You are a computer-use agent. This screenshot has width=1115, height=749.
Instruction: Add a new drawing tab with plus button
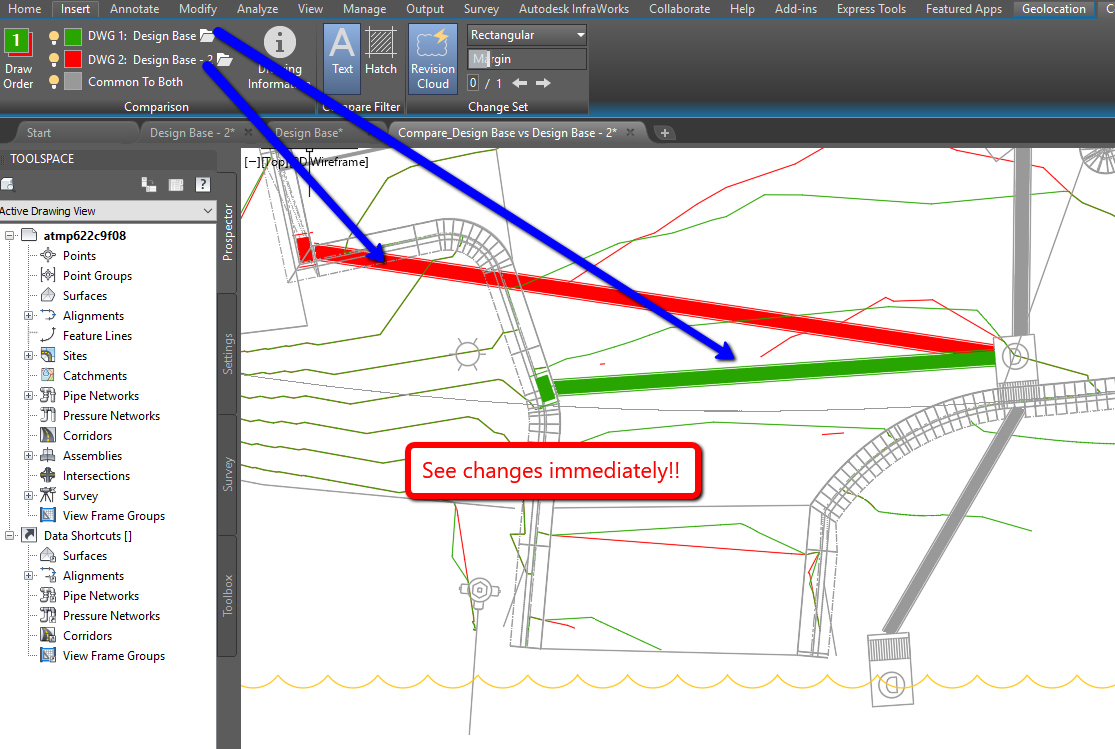665,133
